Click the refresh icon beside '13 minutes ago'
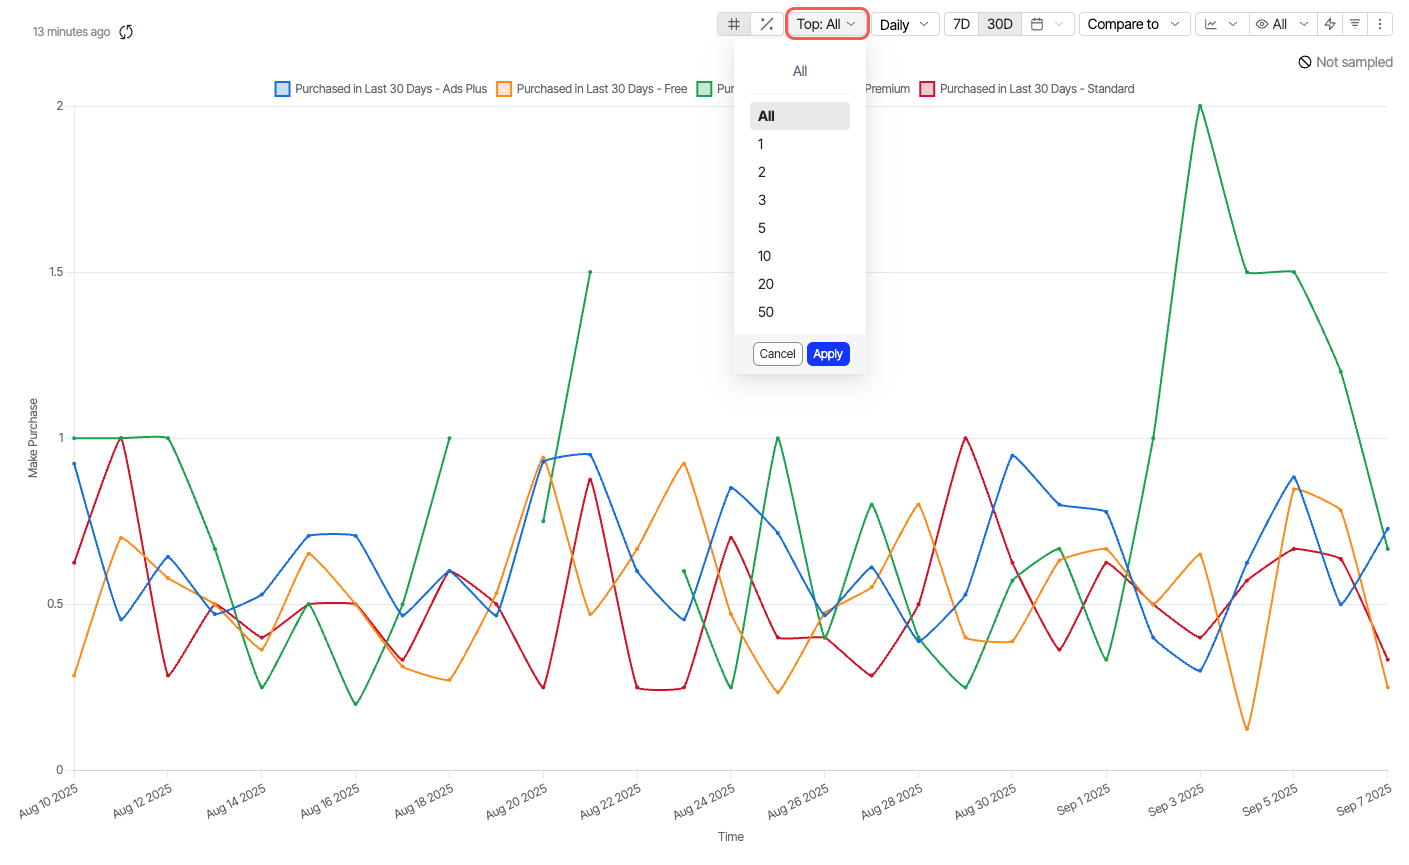 126,32
